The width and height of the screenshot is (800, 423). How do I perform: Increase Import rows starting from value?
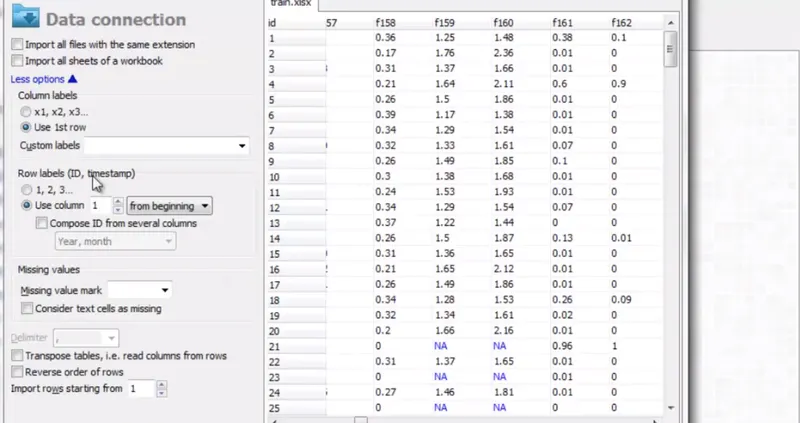[161, 384]
